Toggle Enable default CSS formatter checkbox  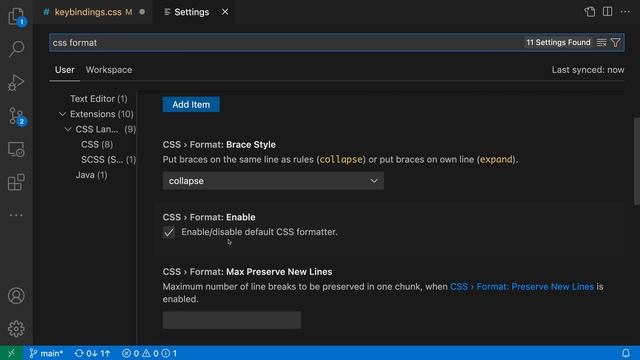click(x=169, y=232)
